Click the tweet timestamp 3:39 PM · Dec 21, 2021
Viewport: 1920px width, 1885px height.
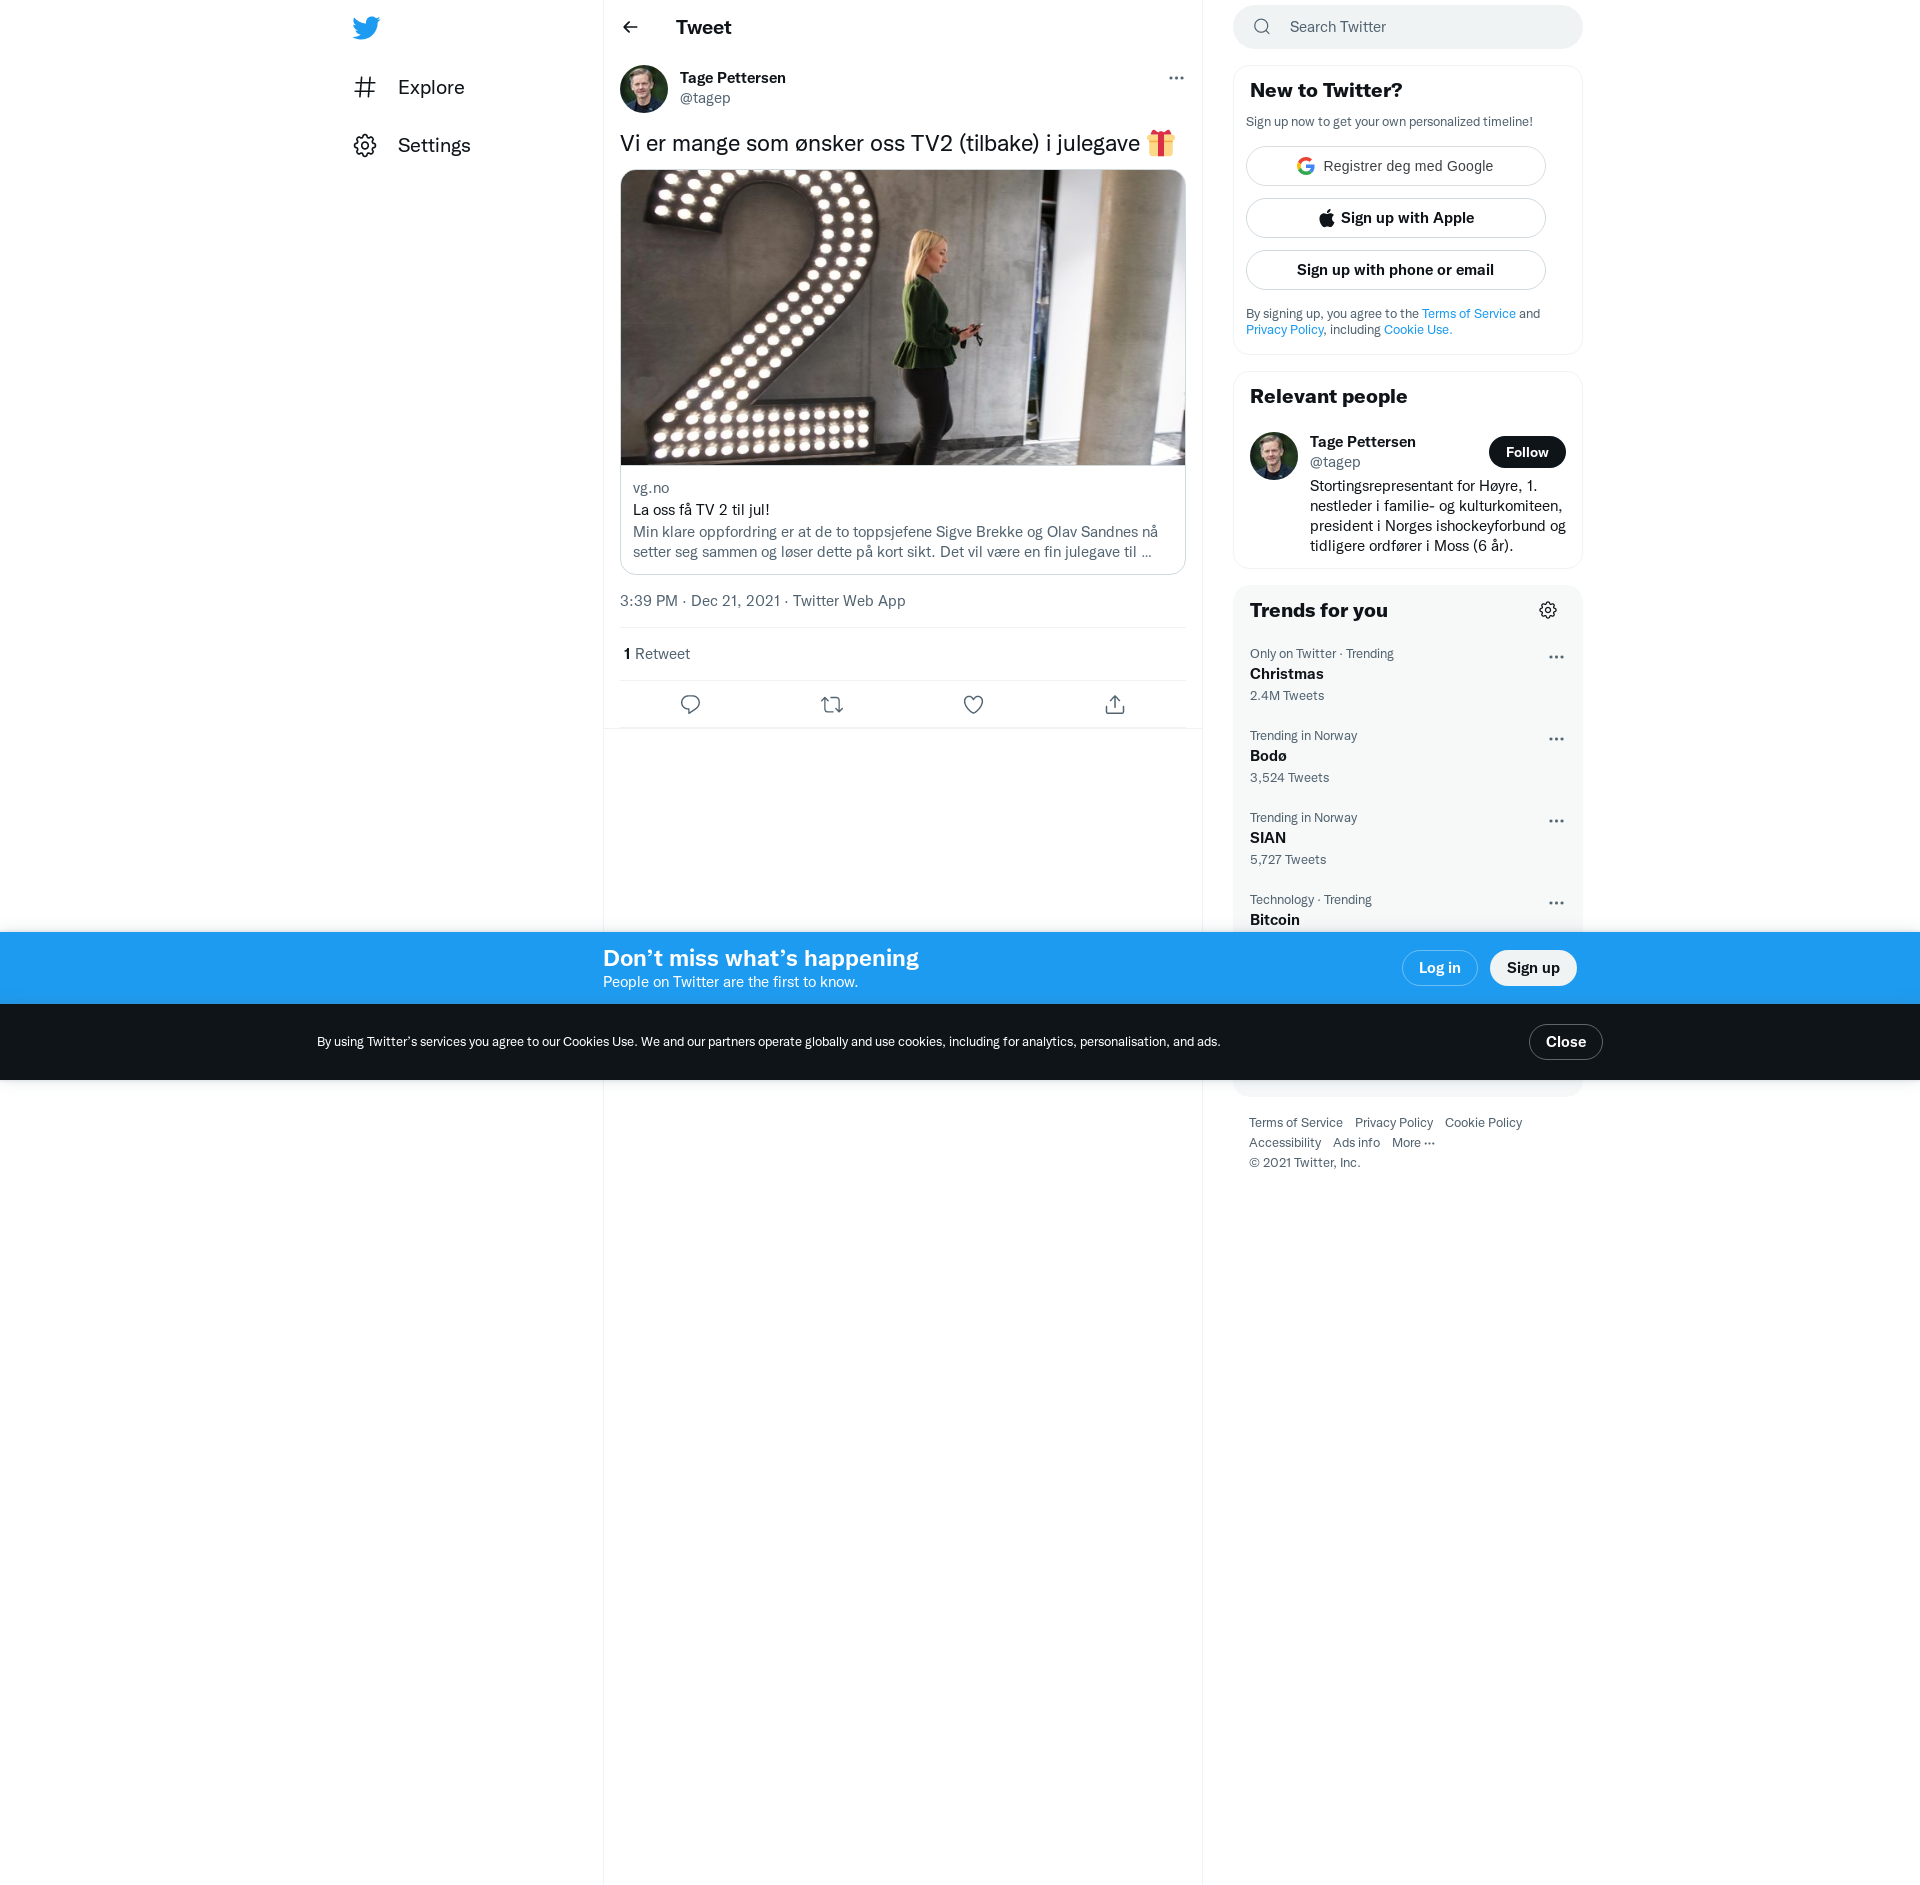click(700, 601)
